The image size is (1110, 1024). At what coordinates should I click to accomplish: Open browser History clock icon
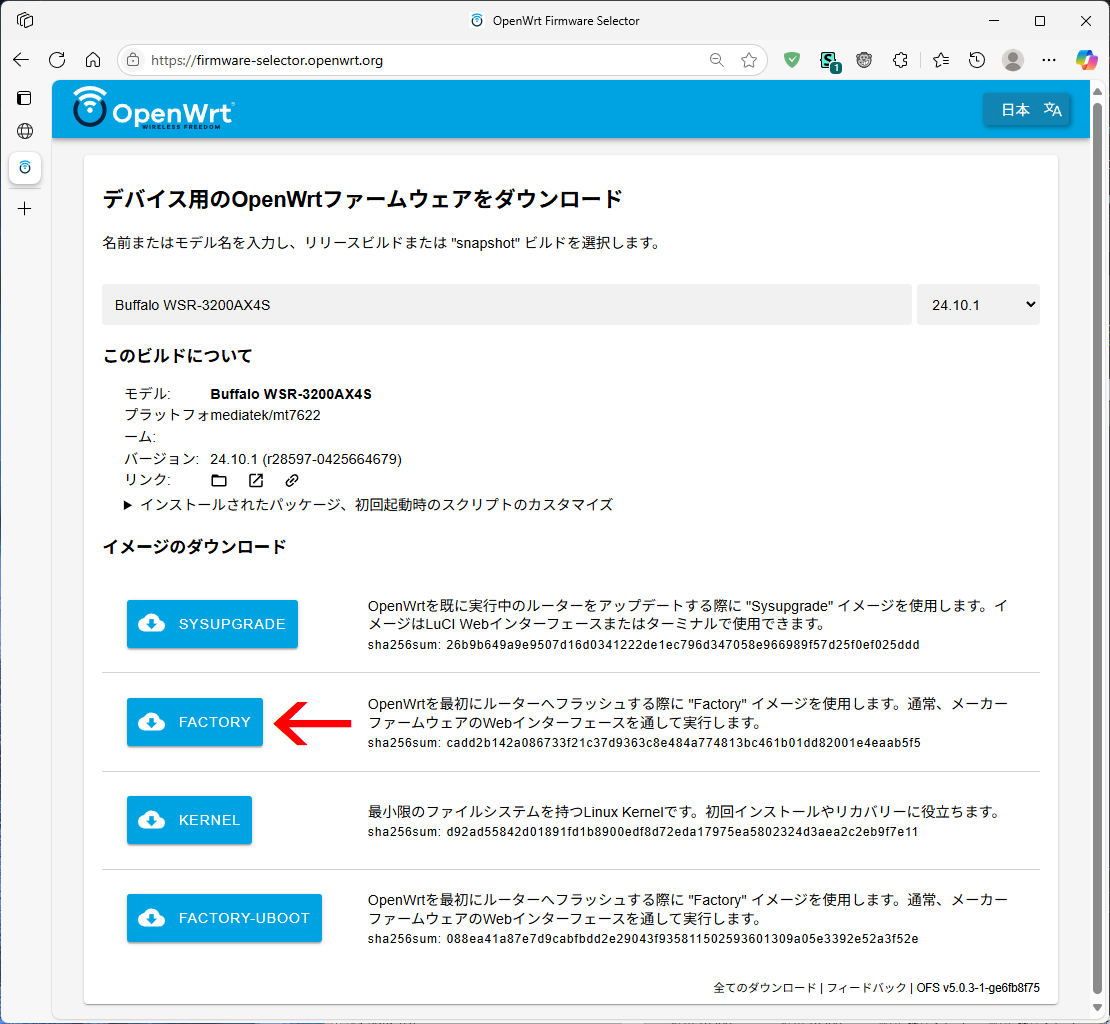[977, 60]
